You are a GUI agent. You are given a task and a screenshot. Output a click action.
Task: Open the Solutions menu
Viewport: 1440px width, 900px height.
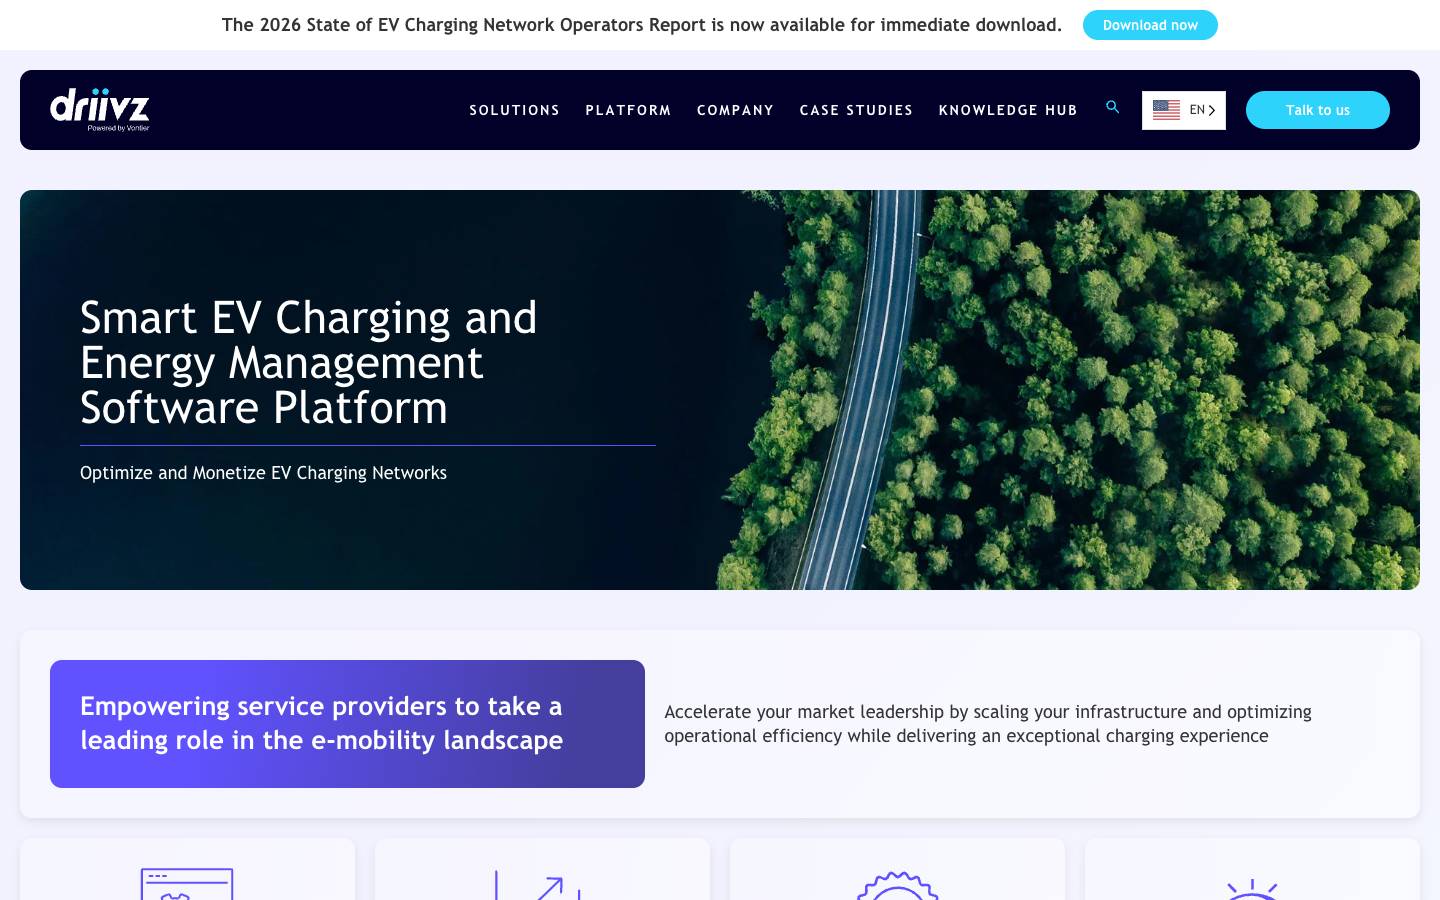pyautogui.click(x=514, y=110)
